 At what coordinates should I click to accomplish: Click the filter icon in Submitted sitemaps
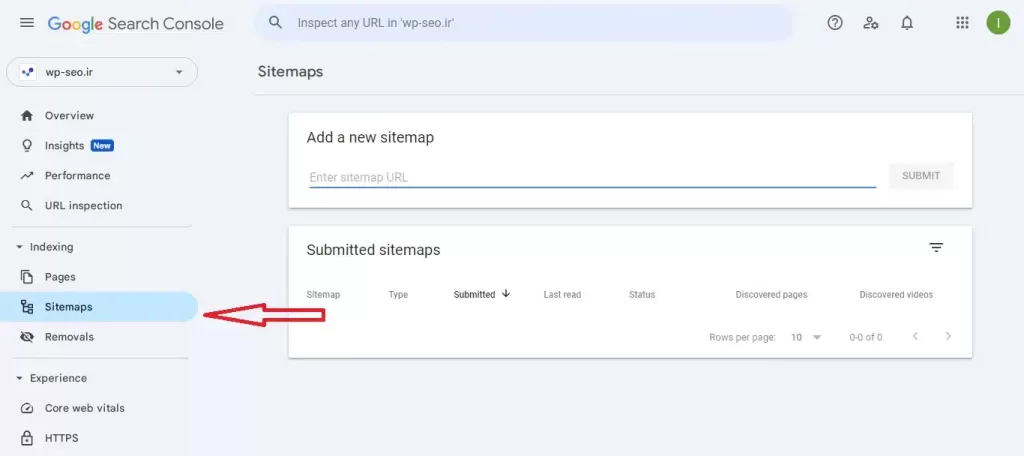click(x=936, y=248)
